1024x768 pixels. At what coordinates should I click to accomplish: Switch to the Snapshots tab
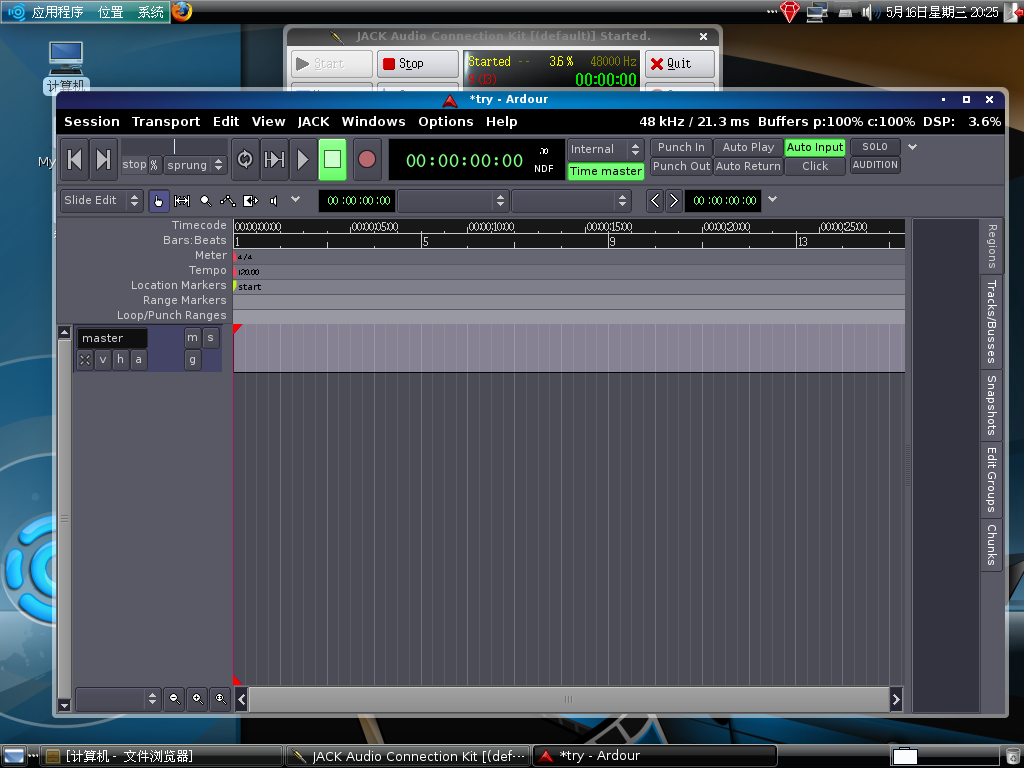click(991, 405)
